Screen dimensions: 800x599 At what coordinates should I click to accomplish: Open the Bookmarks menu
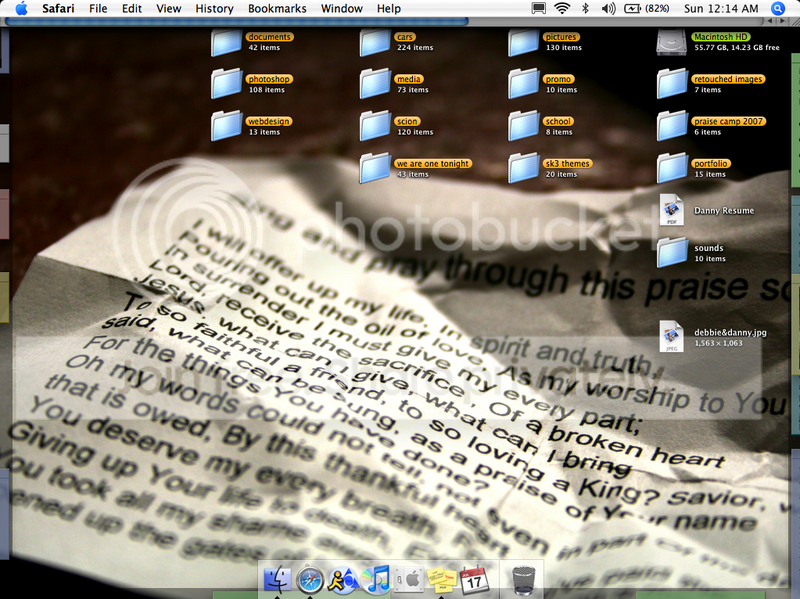[x=277, y=8]
